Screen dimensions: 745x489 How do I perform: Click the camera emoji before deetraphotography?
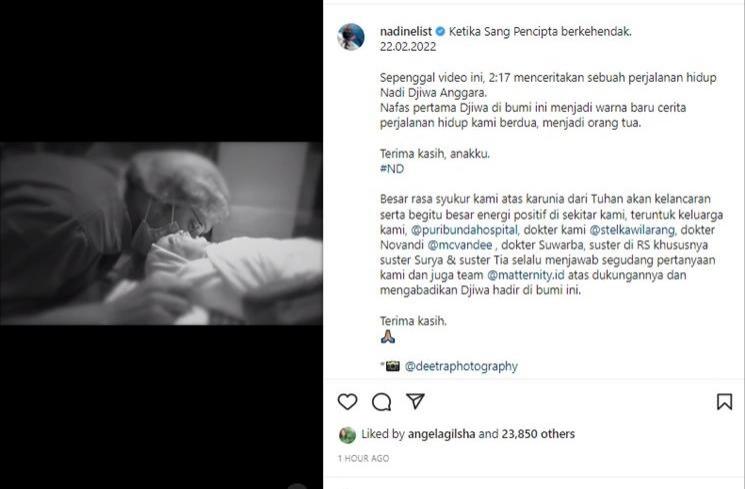click(x=392, y=366)
